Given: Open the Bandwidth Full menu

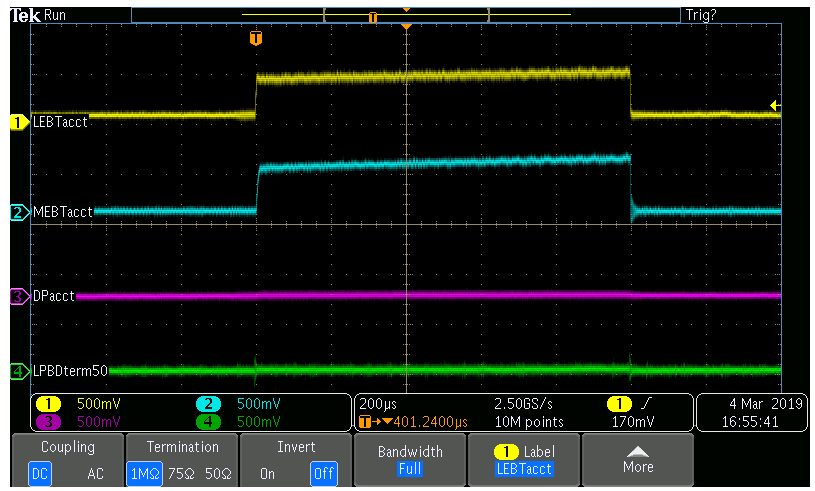Looking at the screenshot, I should [x=410, y=460].
